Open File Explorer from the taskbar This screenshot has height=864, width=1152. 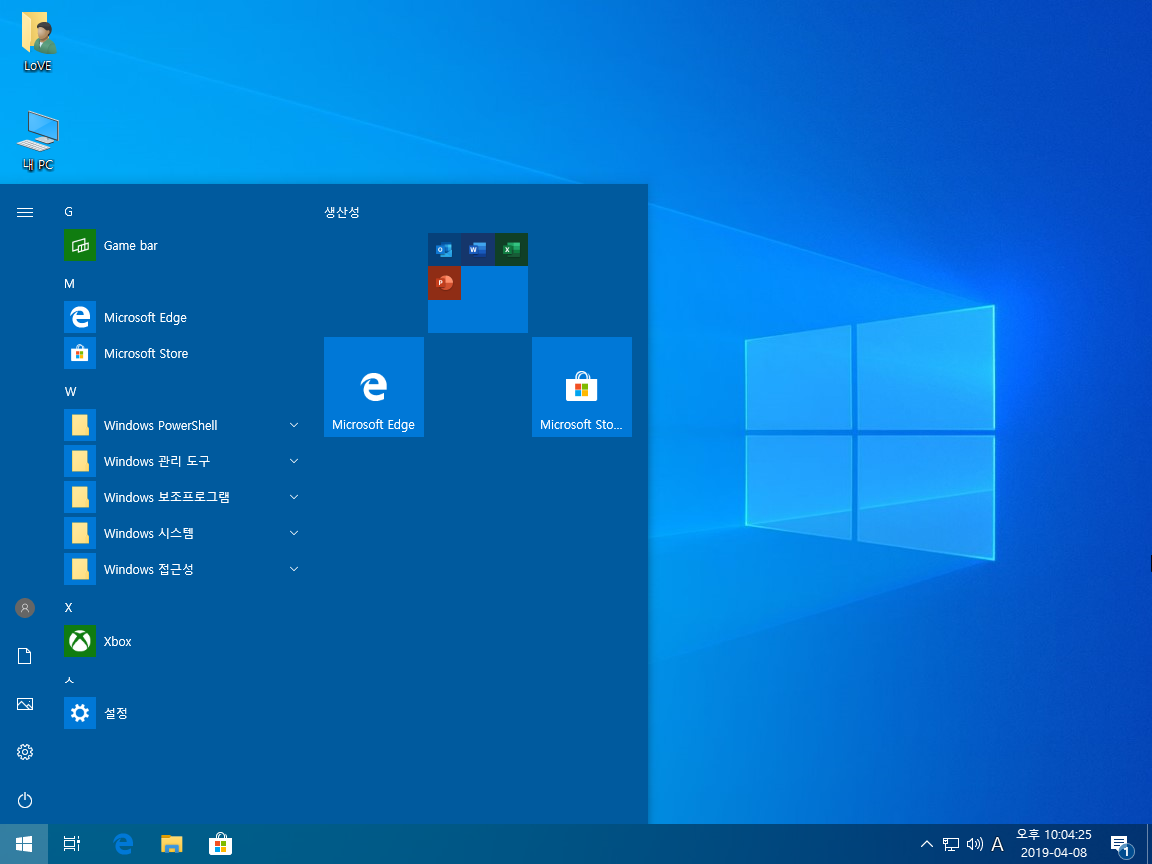(172, 844)
